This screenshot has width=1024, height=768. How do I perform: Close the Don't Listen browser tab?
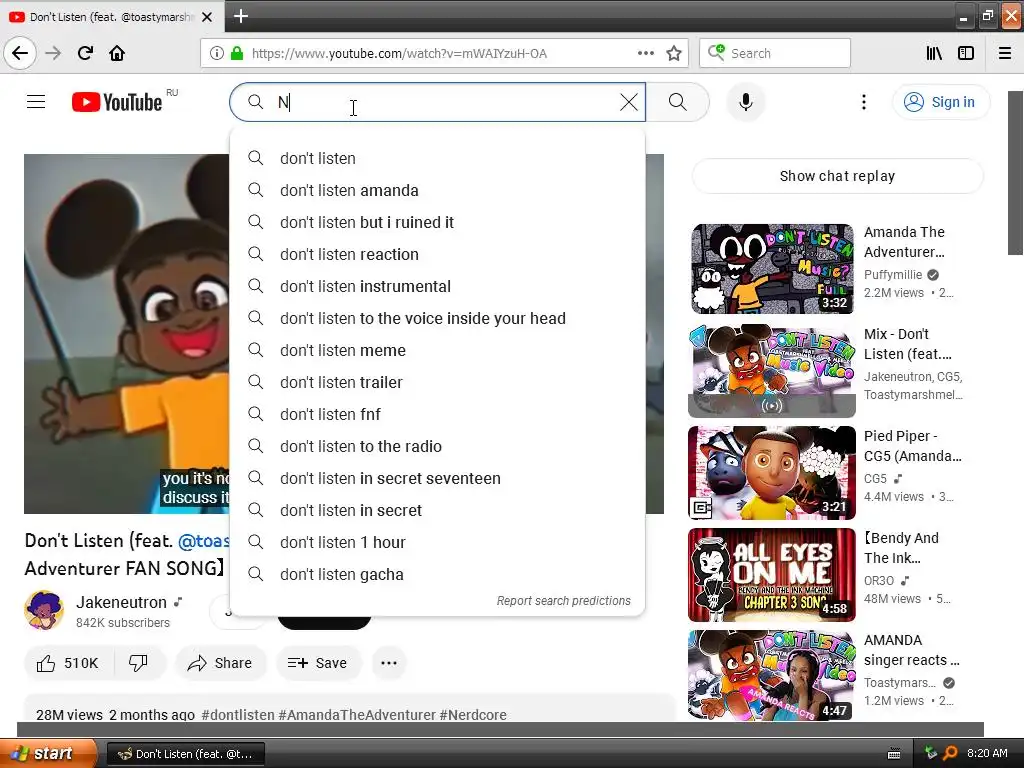[x=207, y=17]
